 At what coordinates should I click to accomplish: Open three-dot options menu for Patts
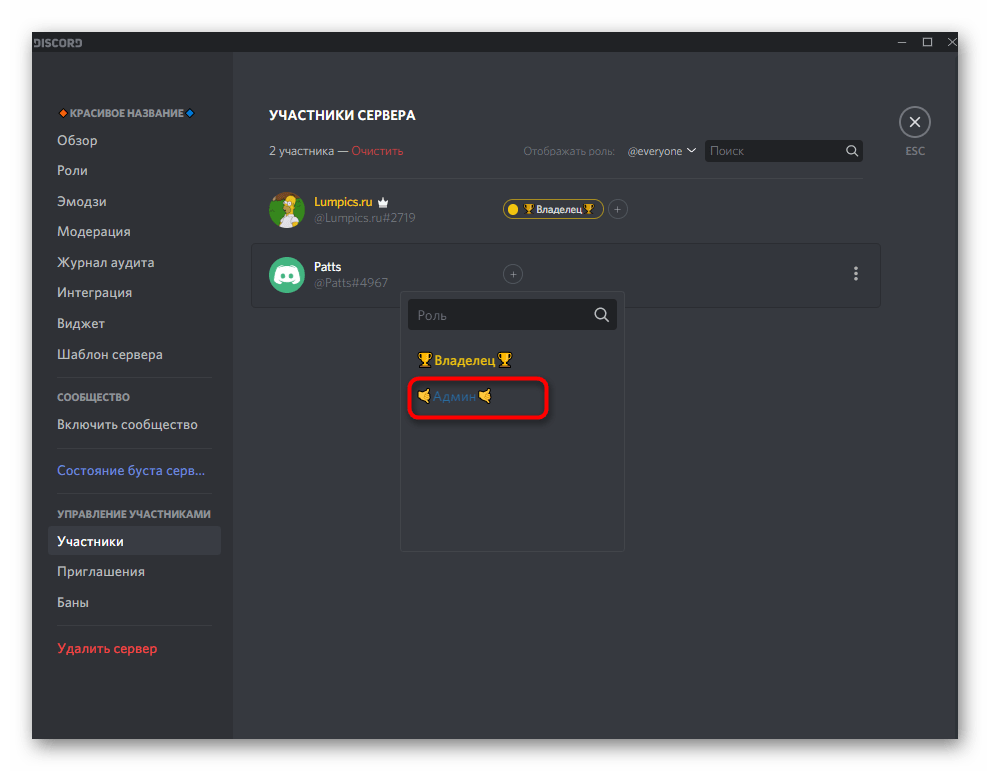coord(855,274)
